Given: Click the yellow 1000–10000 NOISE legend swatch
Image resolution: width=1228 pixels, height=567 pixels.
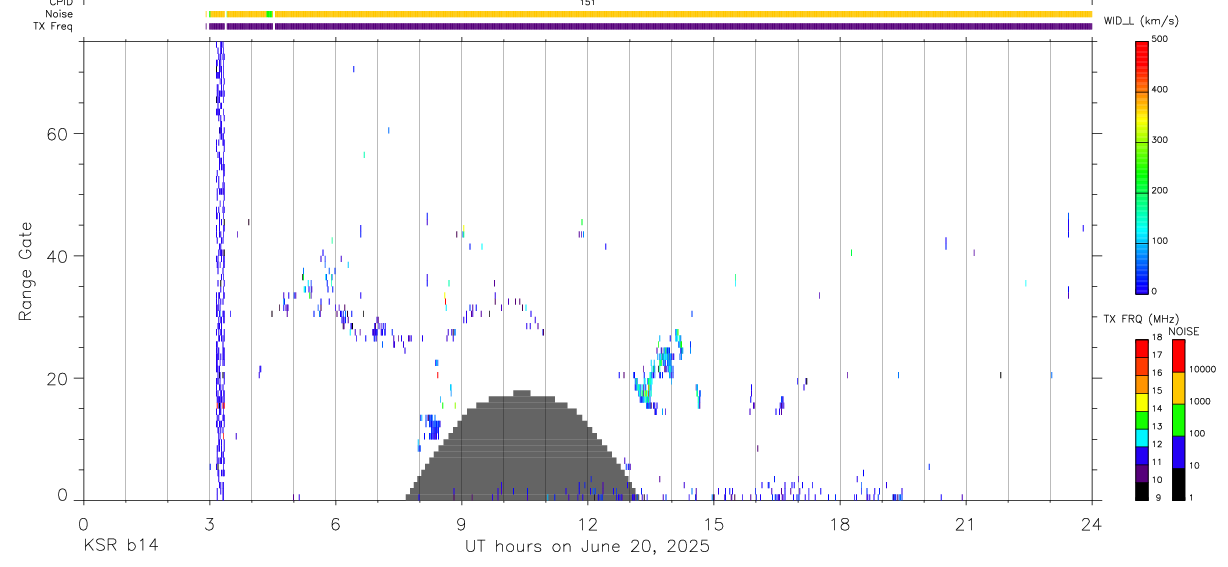Looking at the screenshot, I should click(x=1177, y=388).
